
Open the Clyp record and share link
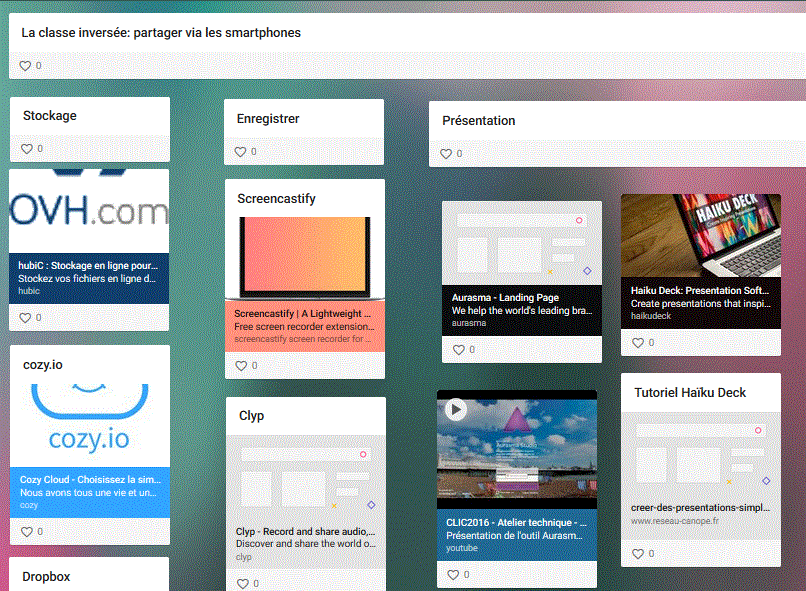(x=305, y=537)
